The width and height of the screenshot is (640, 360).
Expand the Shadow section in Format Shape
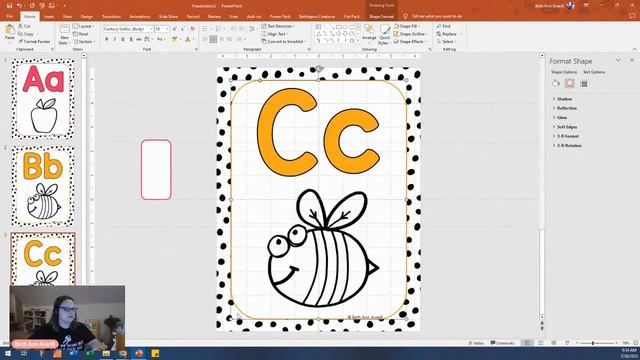click(563, 99)
